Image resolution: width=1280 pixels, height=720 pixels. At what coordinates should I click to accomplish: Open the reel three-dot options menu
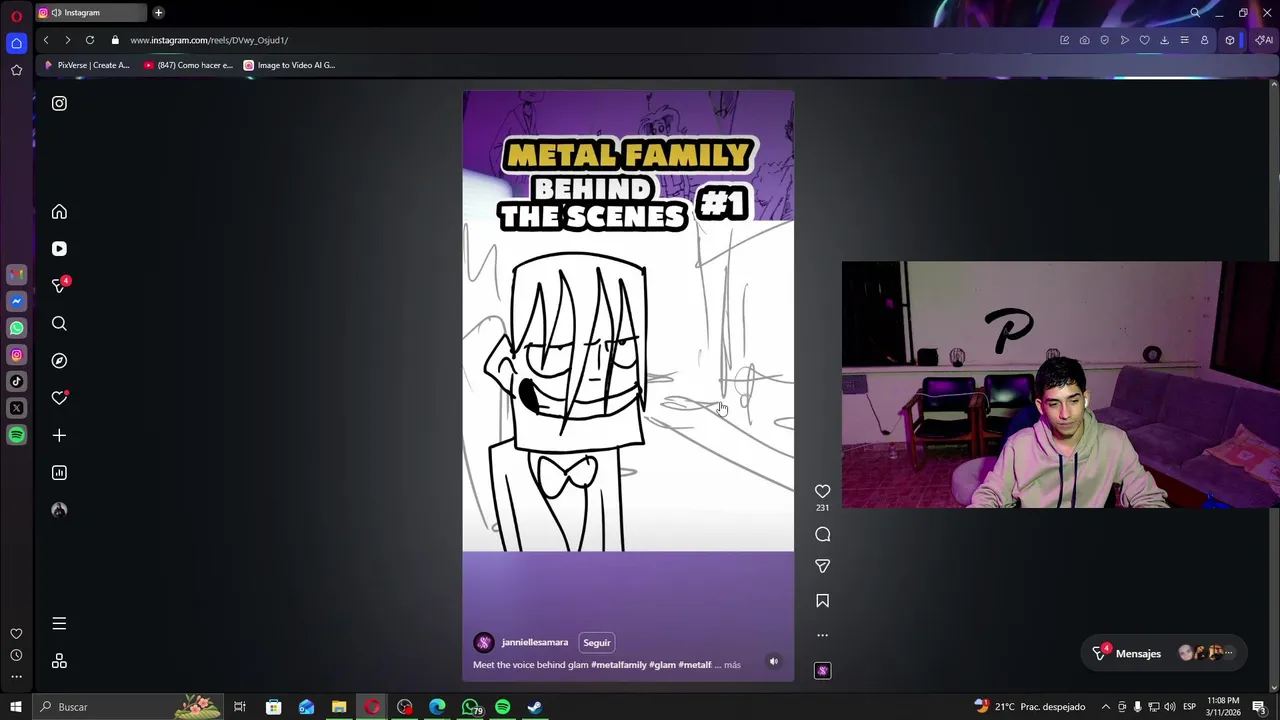click(822, 635)
